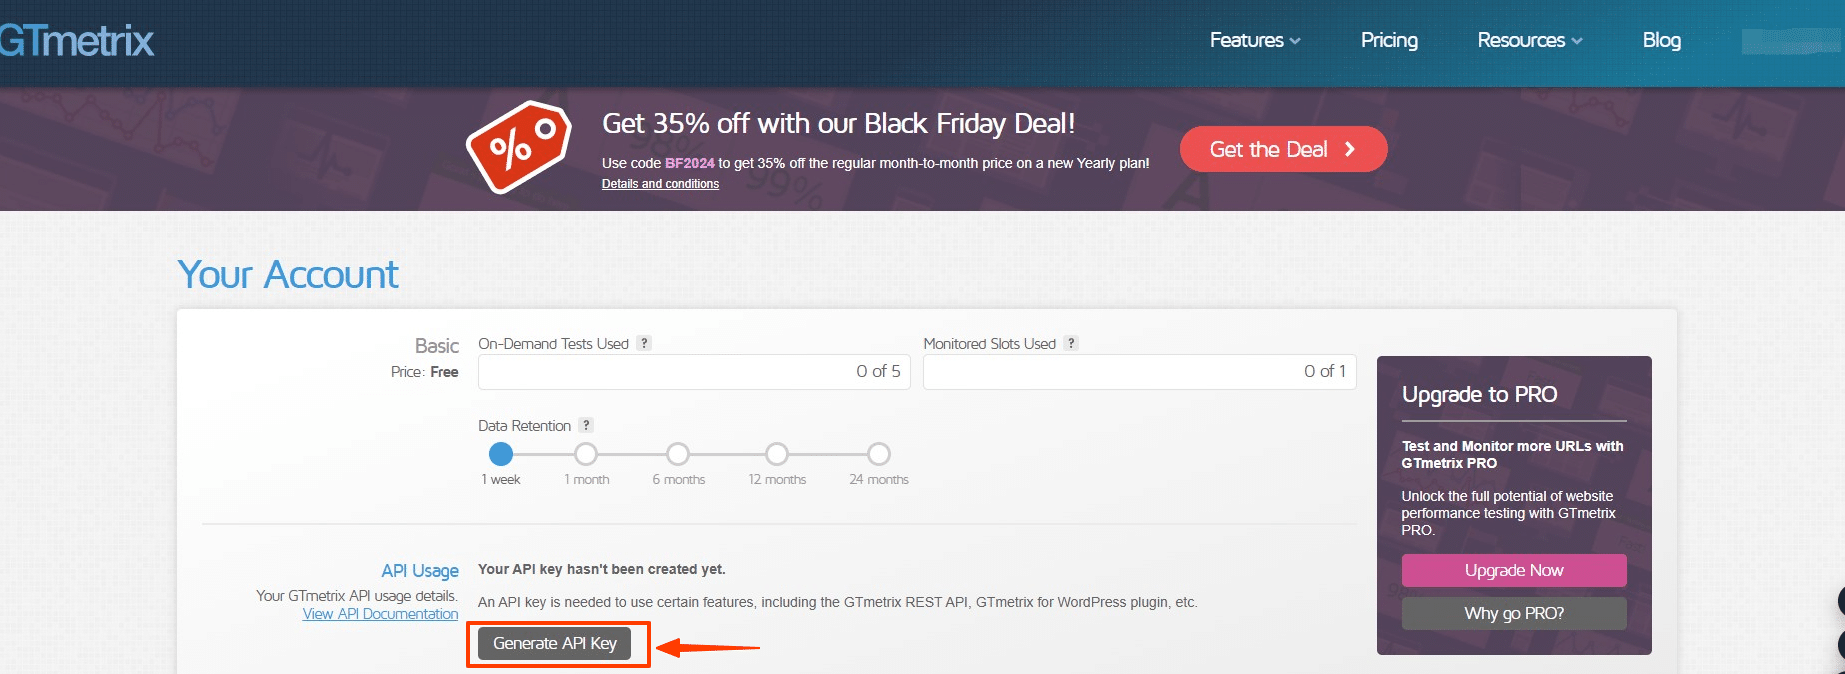Screen dimensions: 1845x674
Task: Open the View API Documentation link
Action: pyautogui.click(x=380, y=614)
